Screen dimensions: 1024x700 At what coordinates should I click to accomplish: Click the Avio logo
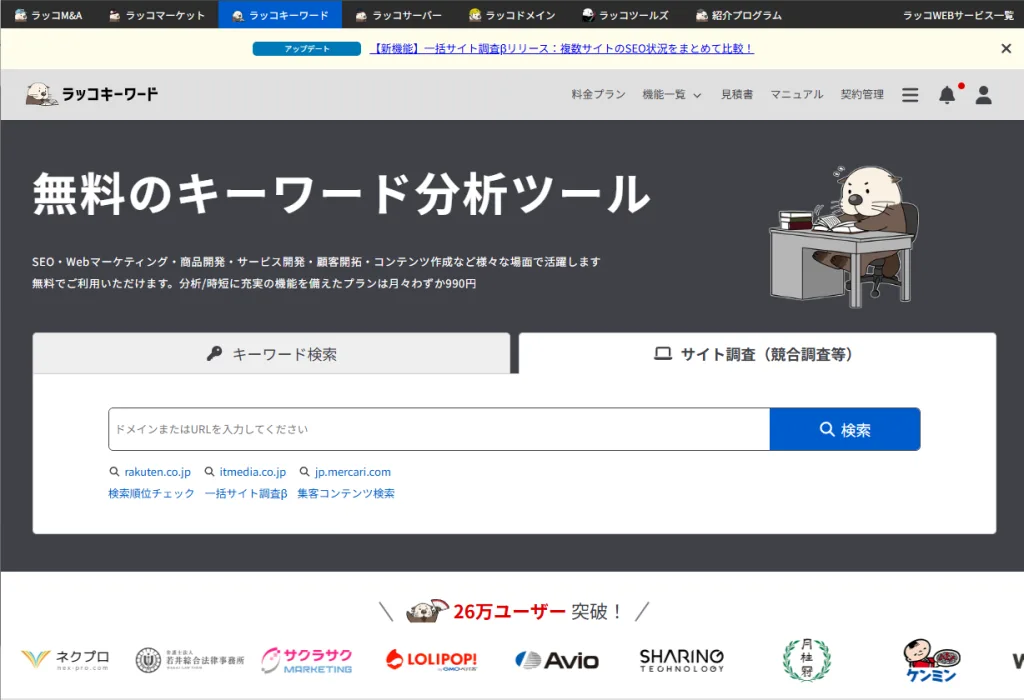tap(556, 660)
